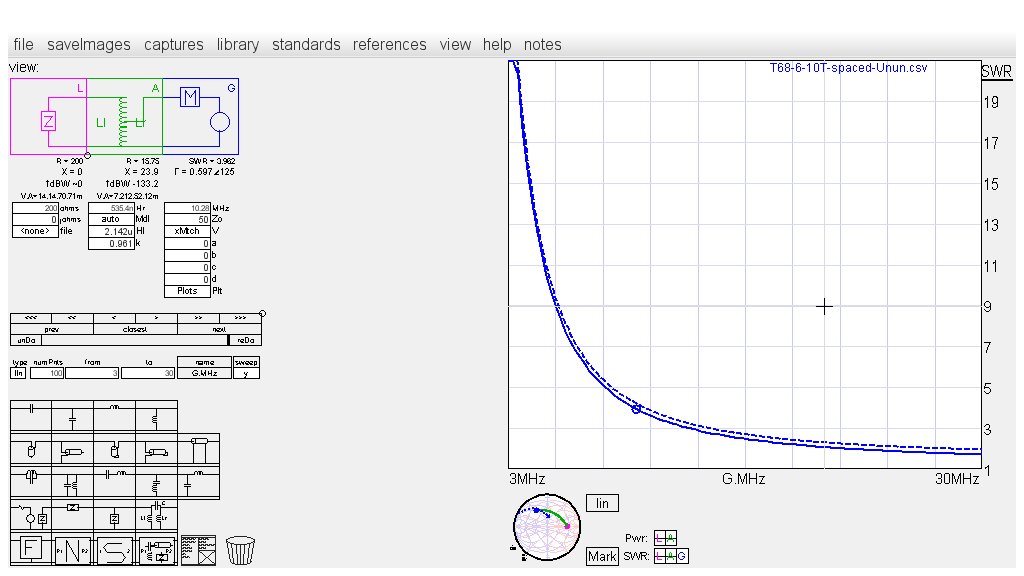This screenshot has width=1024, height=576.
Task: Open the standards menu
Action: tap(306, 44)
